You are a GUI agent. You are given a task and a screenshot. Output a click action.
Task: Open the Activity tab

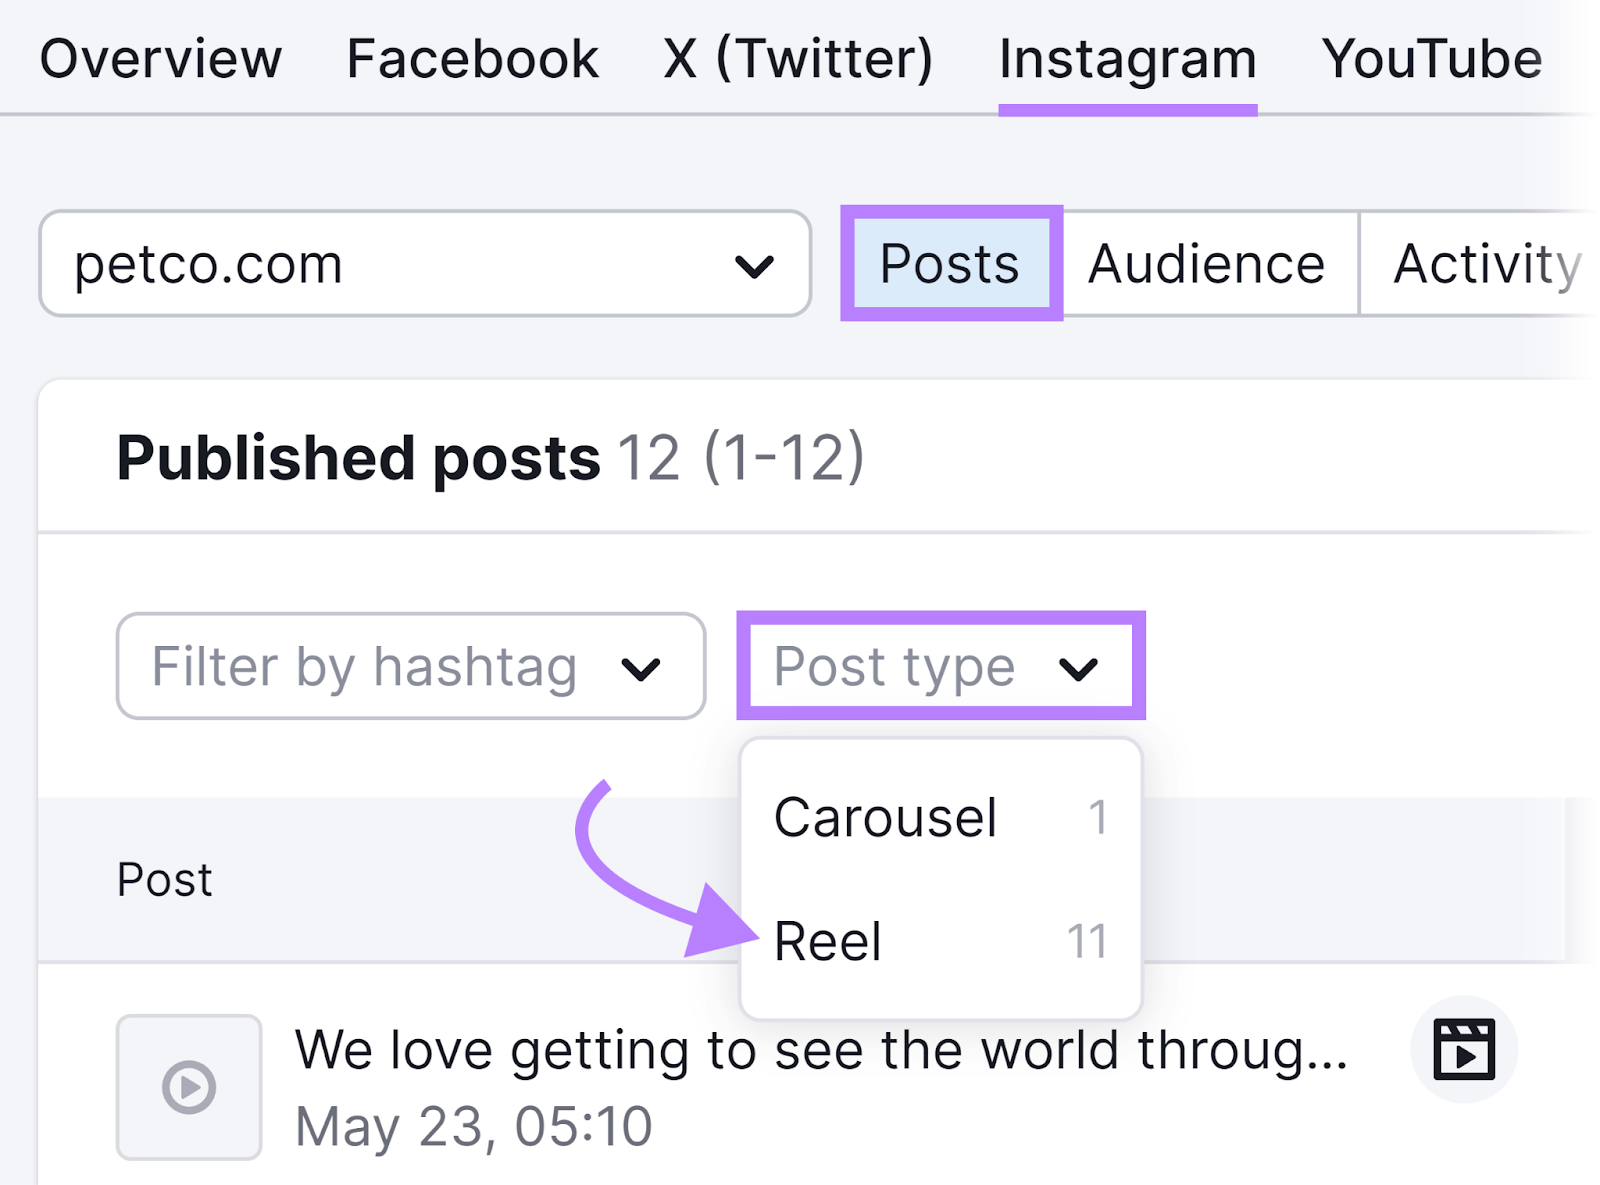coord(1486,263)
